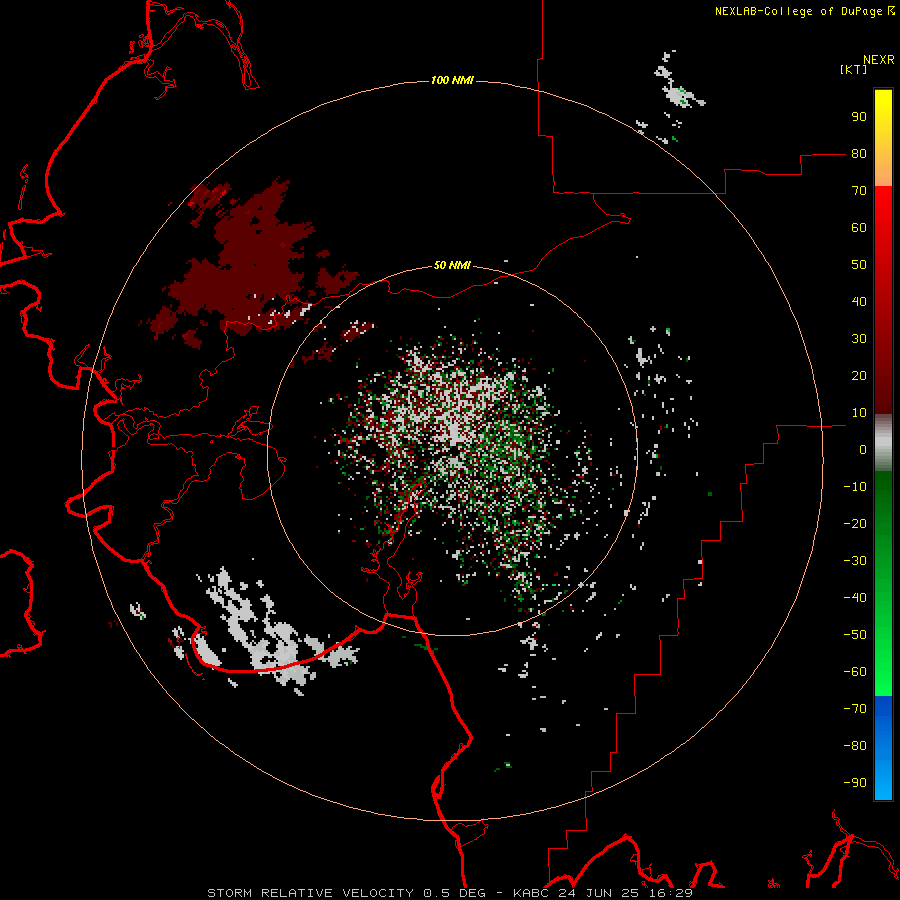Click the NEXLAB-College of DuPage credit text

pos(804,11)
